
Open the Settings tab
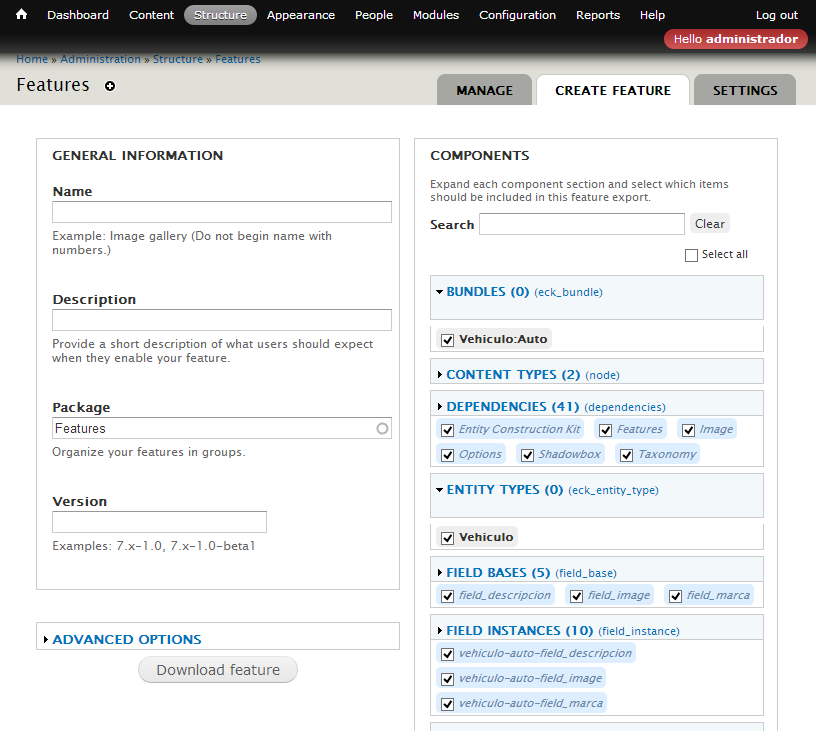tap(744, 90)
